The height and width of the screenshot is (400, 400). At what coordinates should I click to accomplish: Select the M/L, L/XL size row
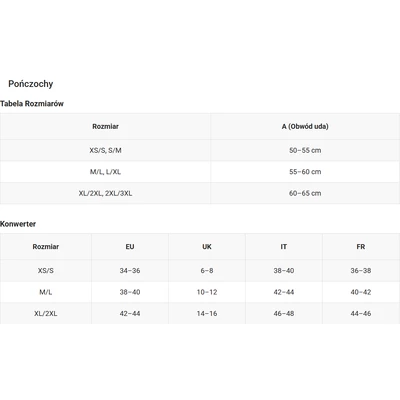pos(200,172)
